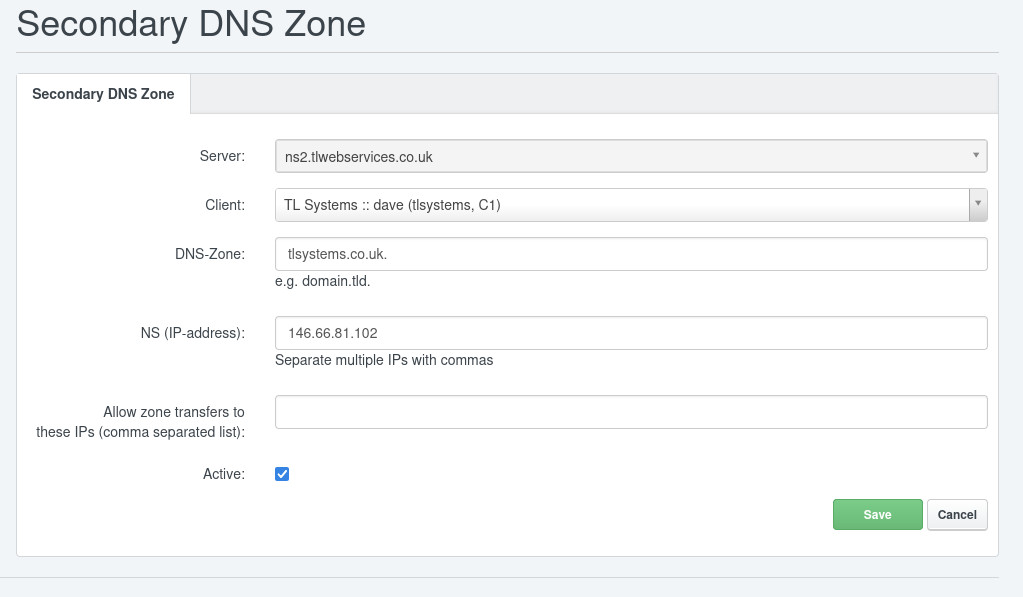The width and height of the screenshot is (1023, 597).
Task: Click the Server: field label
Action: (x=222, y=156)
